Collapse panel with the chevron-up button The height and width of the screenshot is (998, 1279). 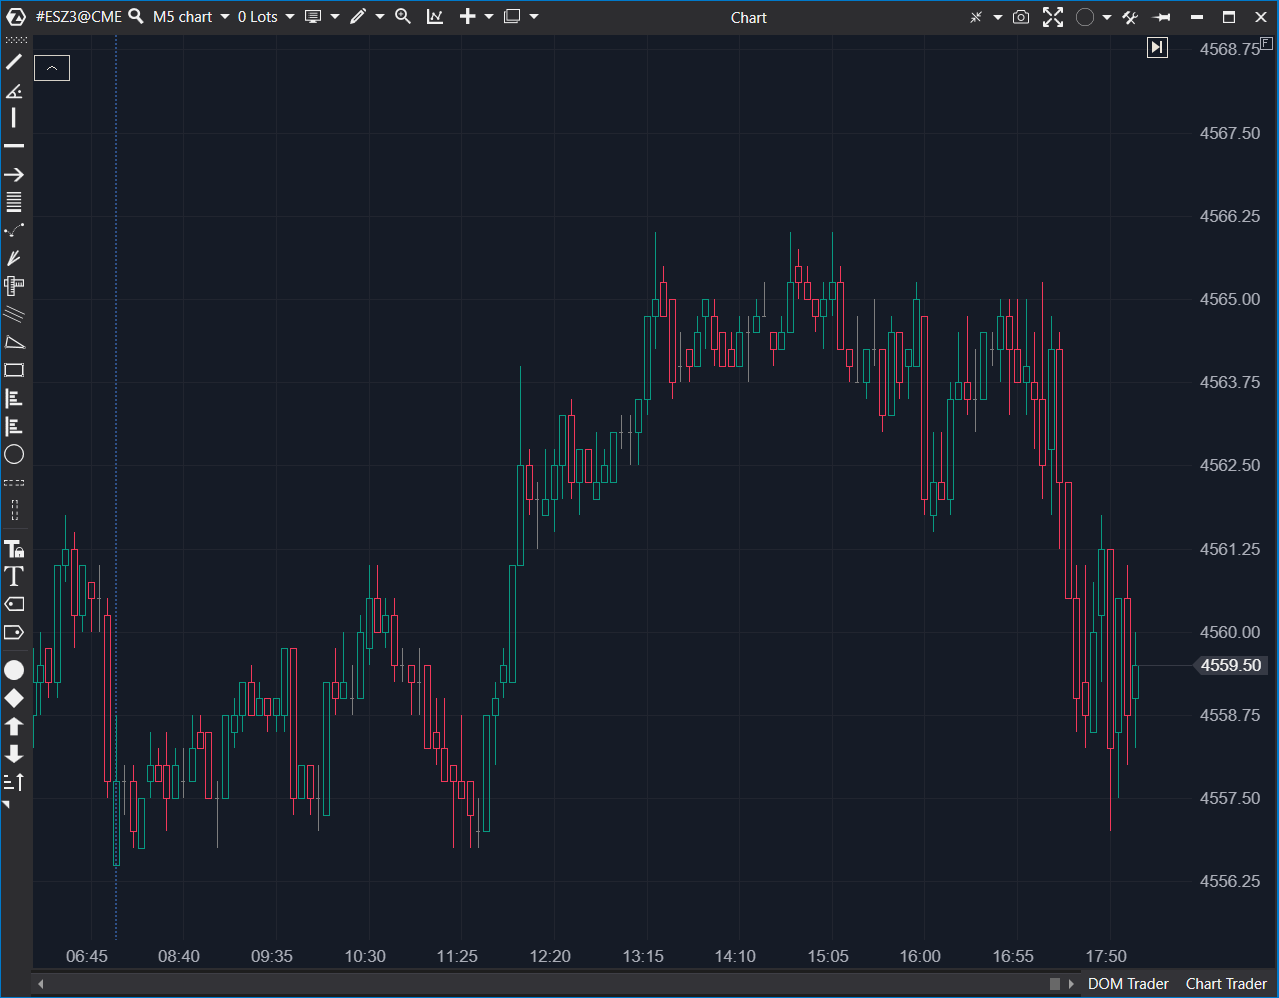point(52,68)
